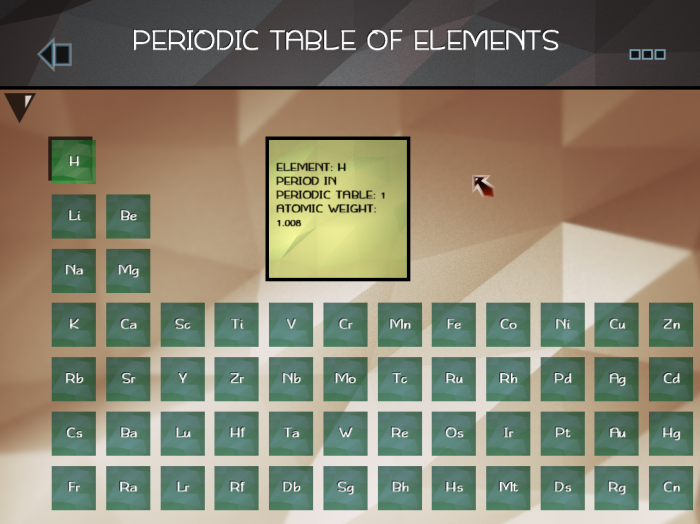Image resolution: width=700 pixels, height=524 pixels.
Task: Pick the Db element tile
Action: [291, 488]
